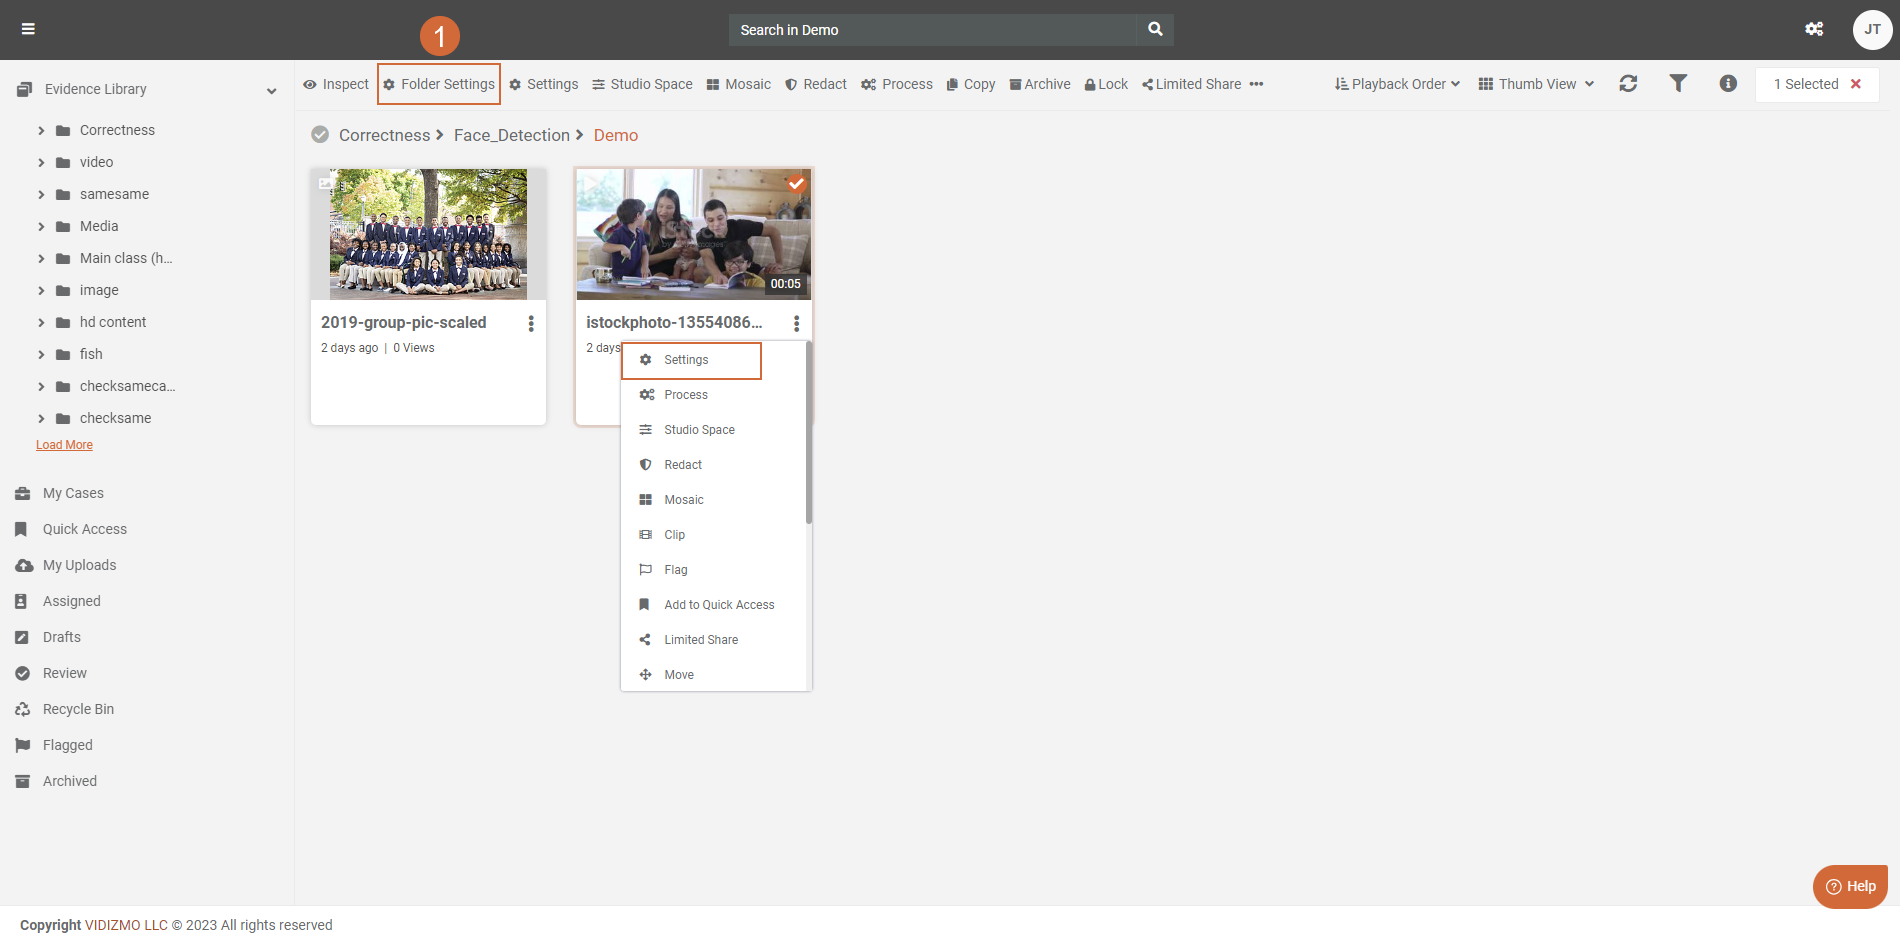The height and width of the screenshot is (945, 1900).
Task: Click the search magnifier icon
Action: pyautogui.click(x=1155, y=30)
